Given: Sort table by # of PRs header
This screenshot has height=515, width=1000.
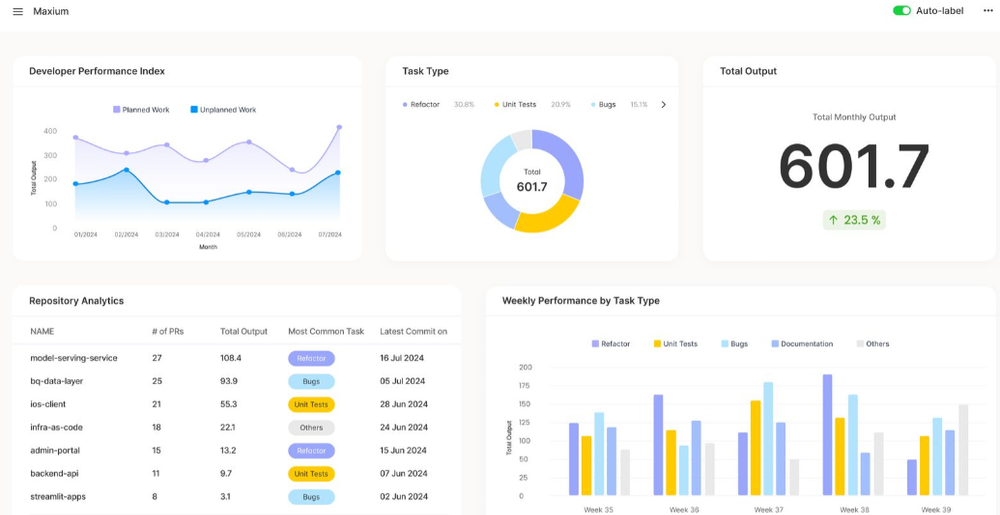Looking at the screenshot, I should 168,331.
